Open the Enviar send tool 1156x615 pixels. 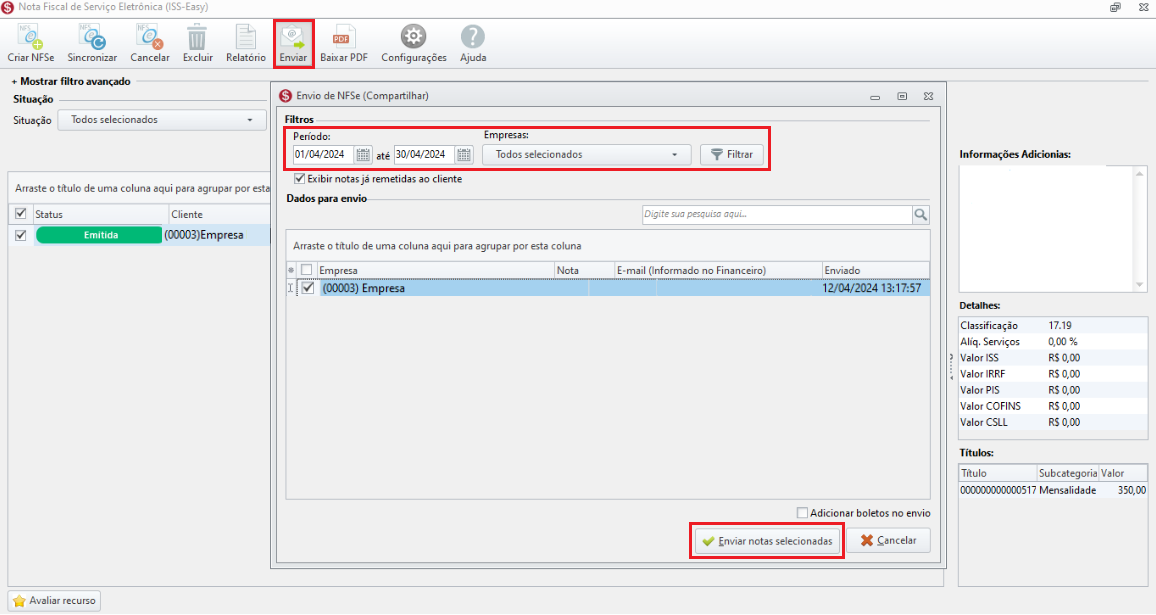pyautogui.click(x=293, y=43)
